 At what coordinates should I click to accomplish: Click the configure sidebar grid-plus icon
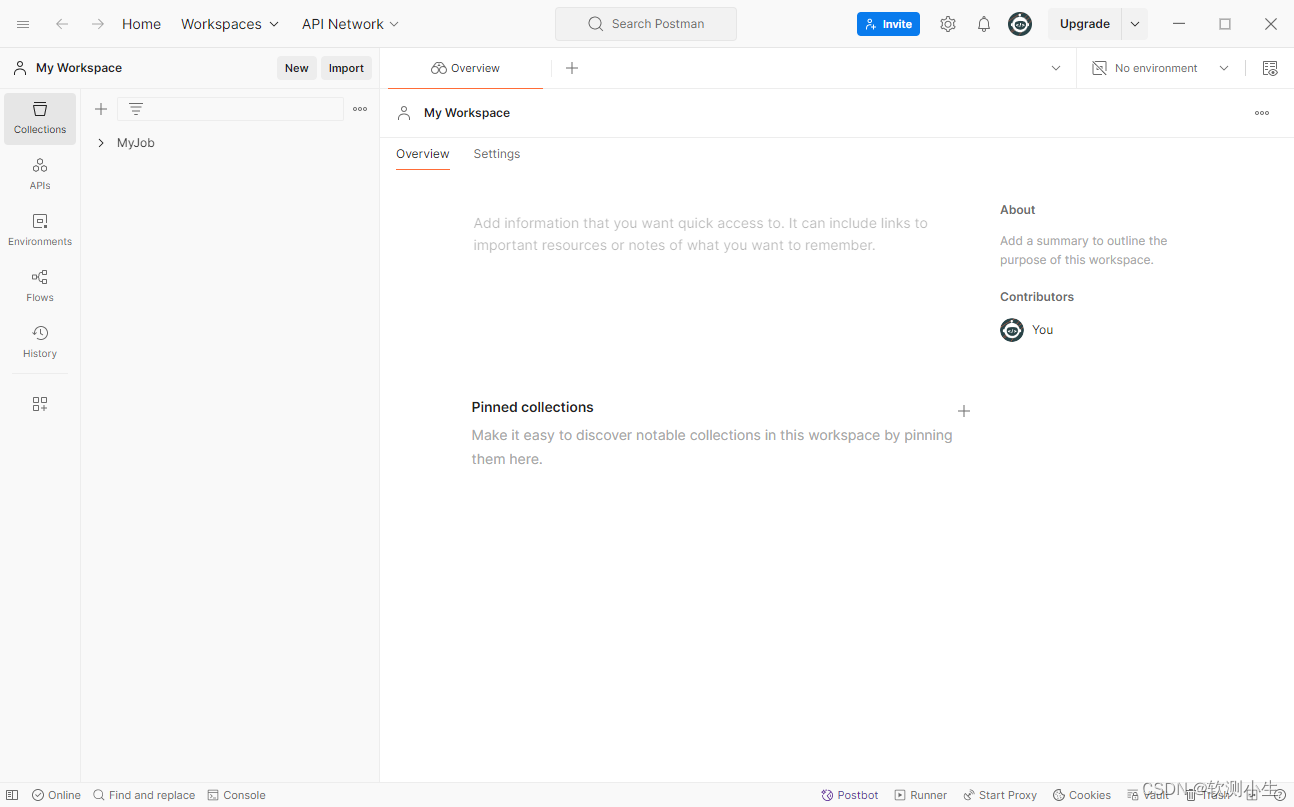click(x=40, y=404)
